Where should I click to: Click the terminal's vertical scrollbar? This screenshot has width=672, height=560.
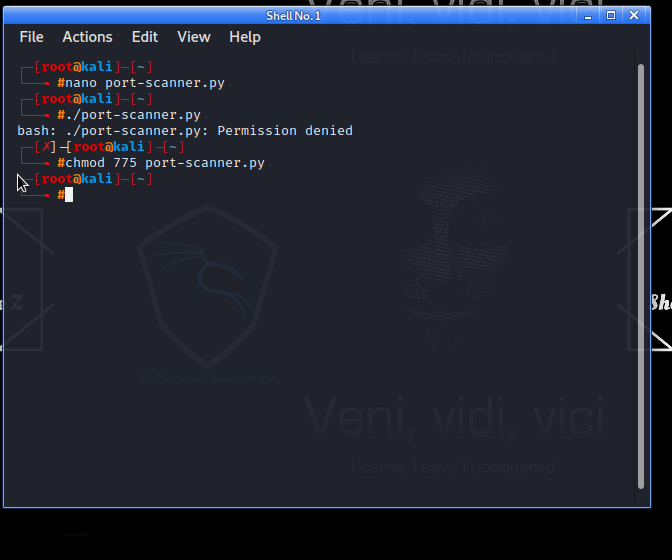[x=642, y=270]
